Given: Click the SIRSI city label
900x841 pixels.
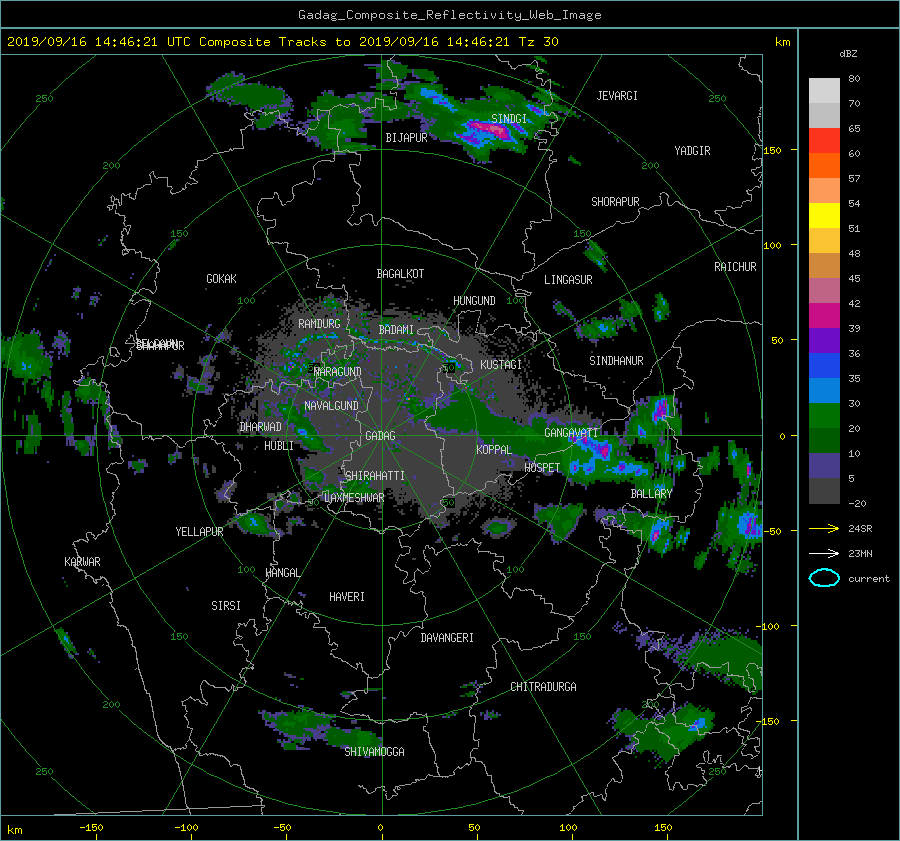Looking at the screenshot, I should coord(226,606).
